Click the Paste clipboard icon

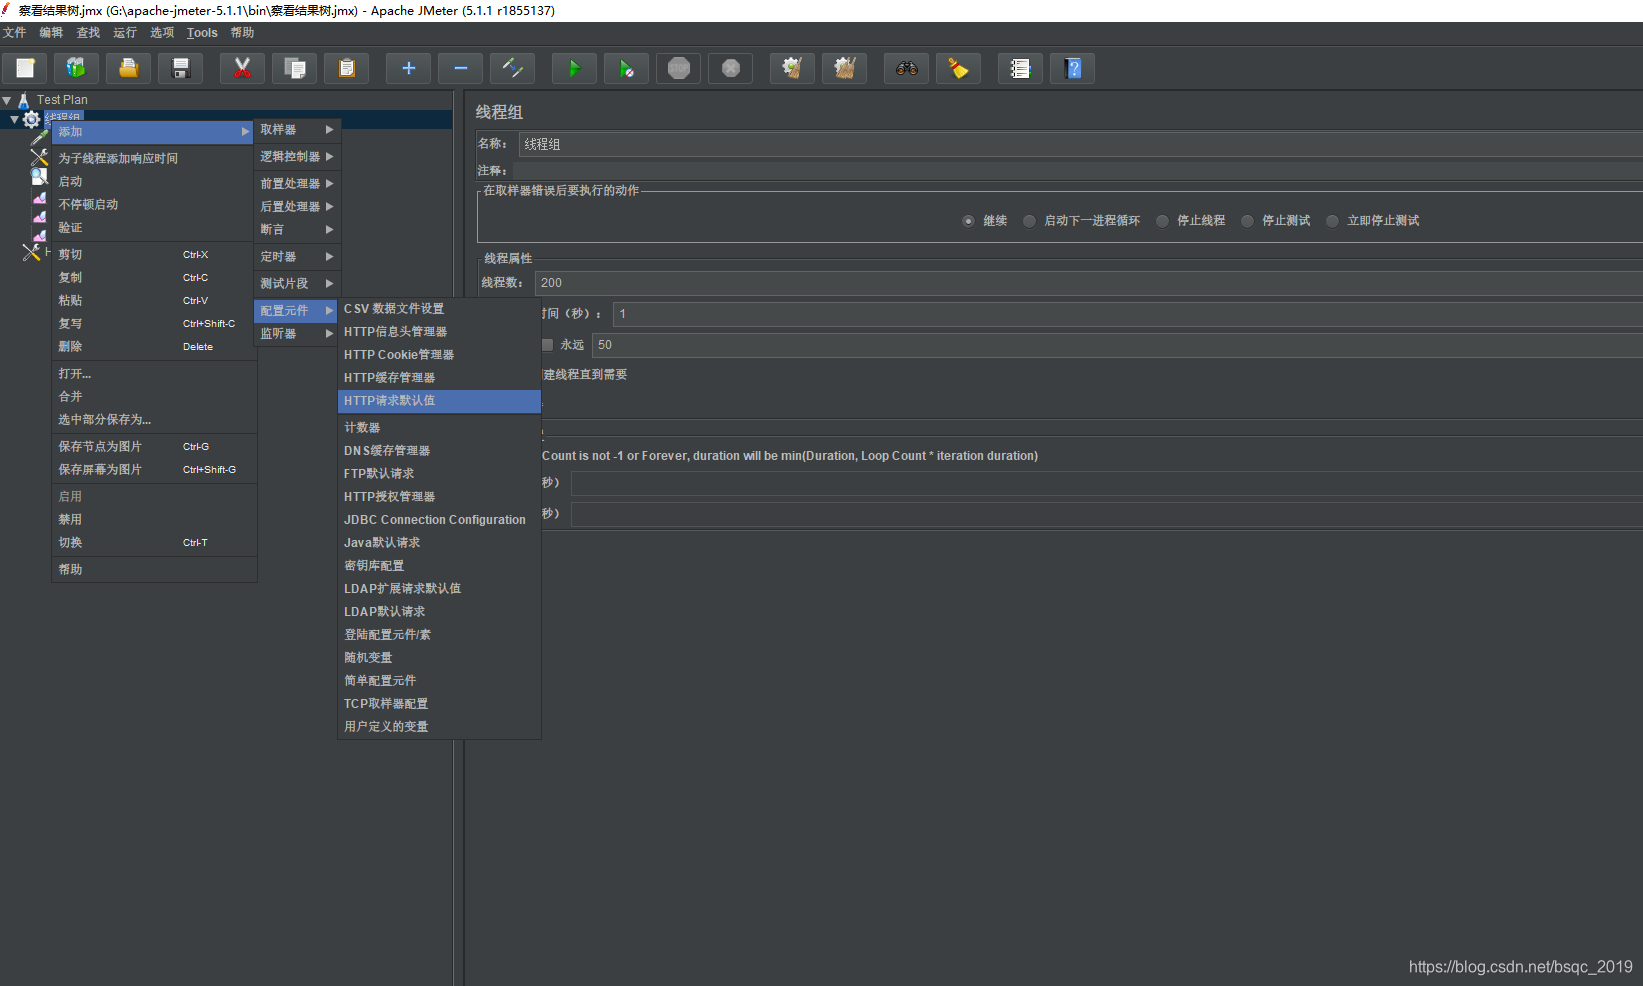(346, 68)
